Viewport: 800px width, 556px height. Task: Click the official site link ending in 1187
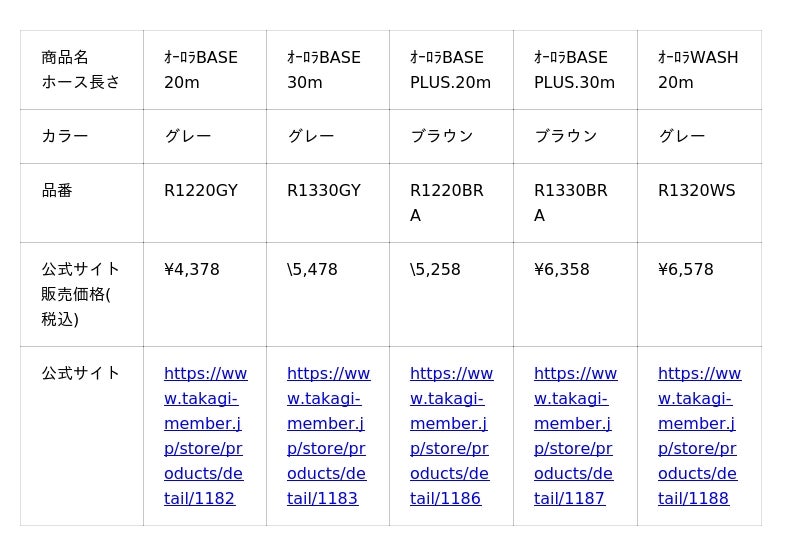[x=574, y=436]
